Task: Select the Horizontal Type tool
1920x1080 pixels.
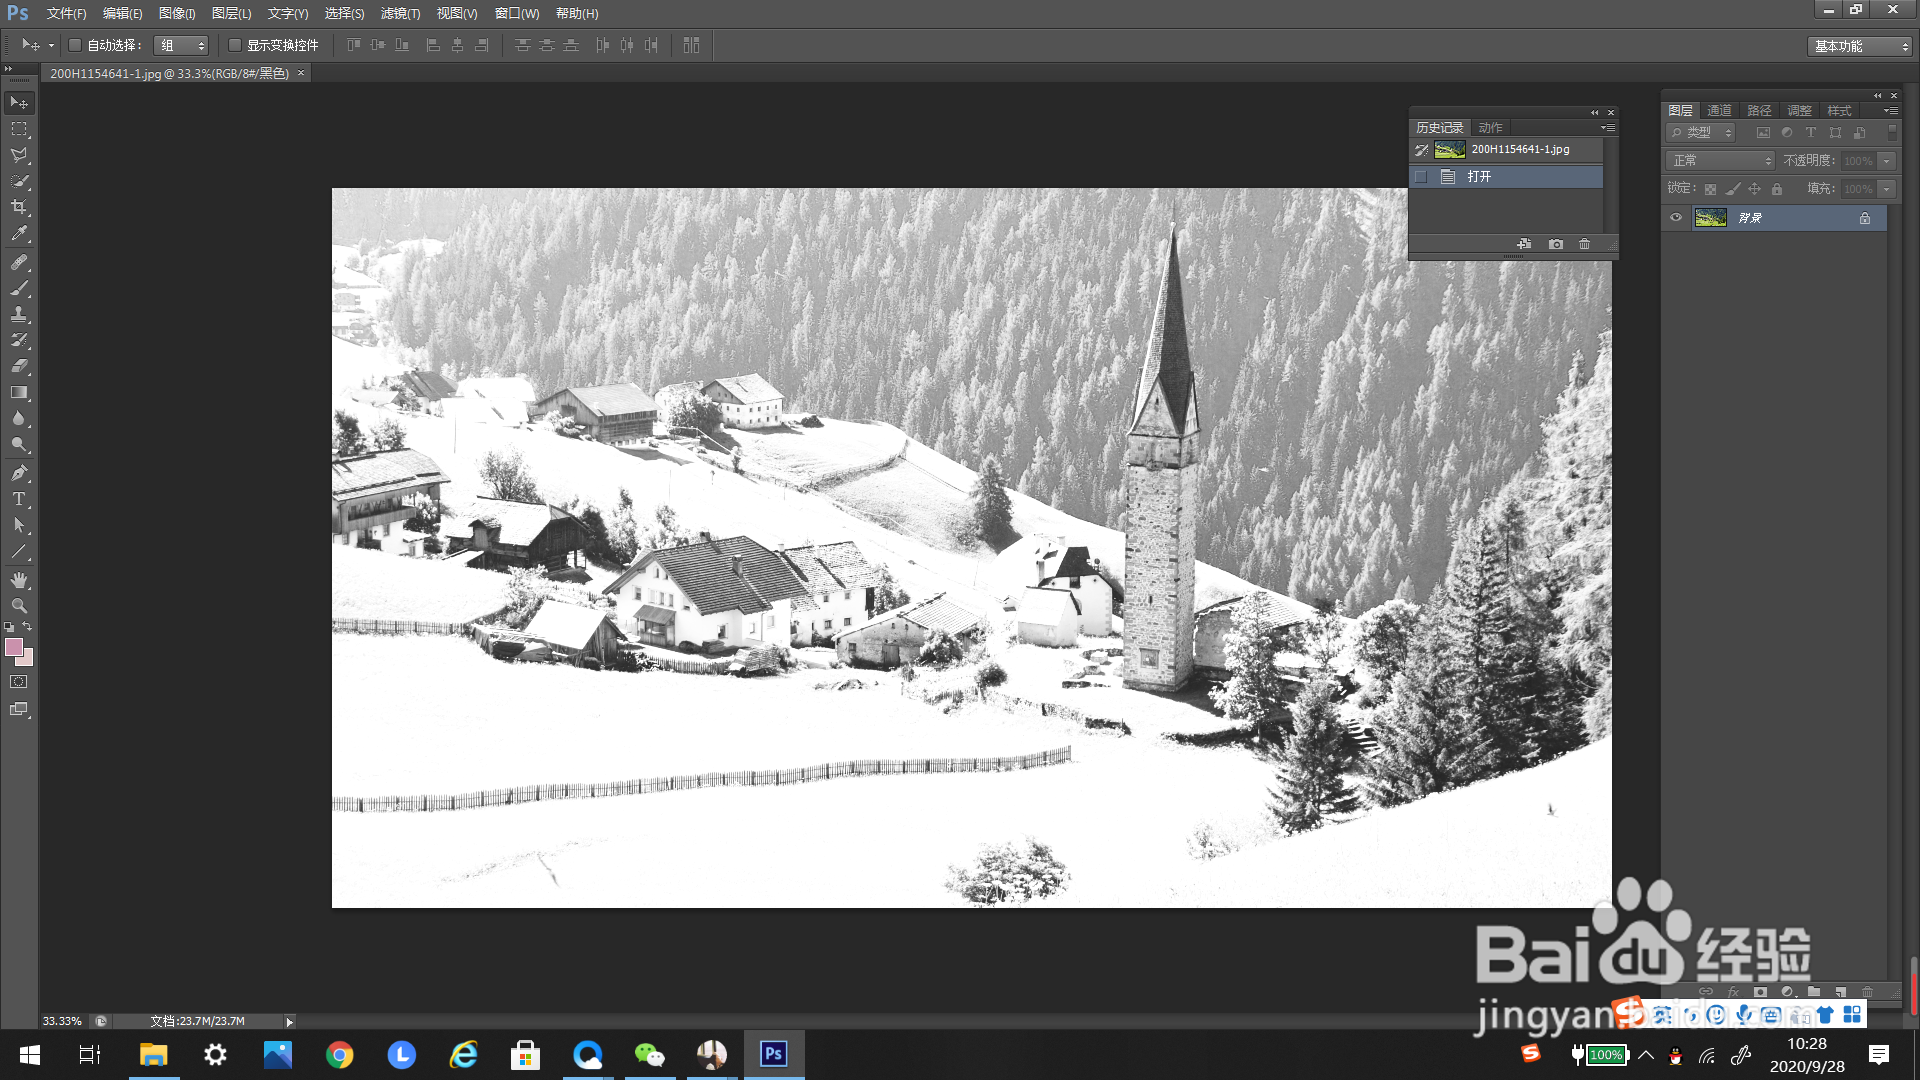Action: coord(19,499)
